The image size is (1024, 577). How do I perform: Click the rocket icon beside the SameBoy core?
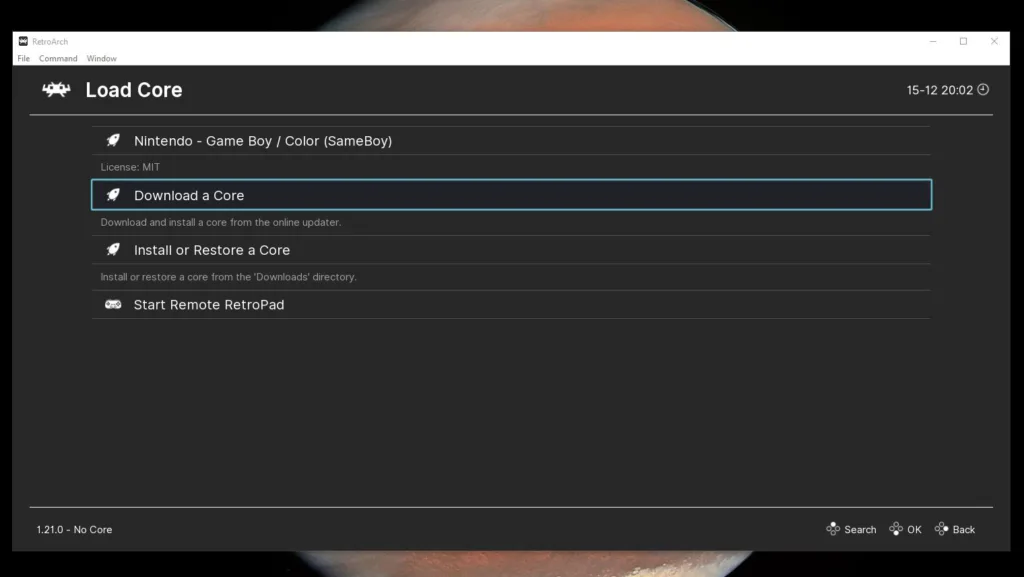coord(113,140)
